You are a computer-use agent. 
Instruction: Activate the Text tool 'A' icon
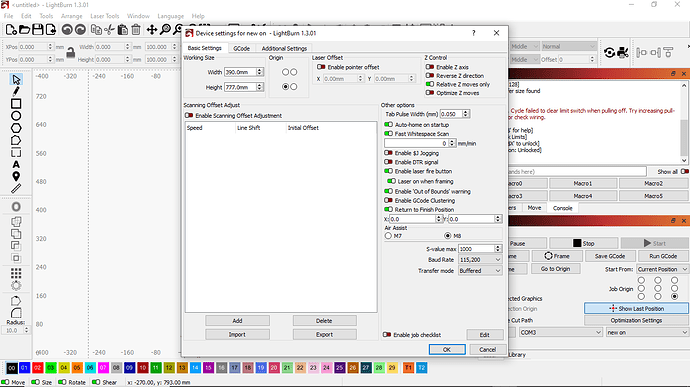[x=16, y=165]
